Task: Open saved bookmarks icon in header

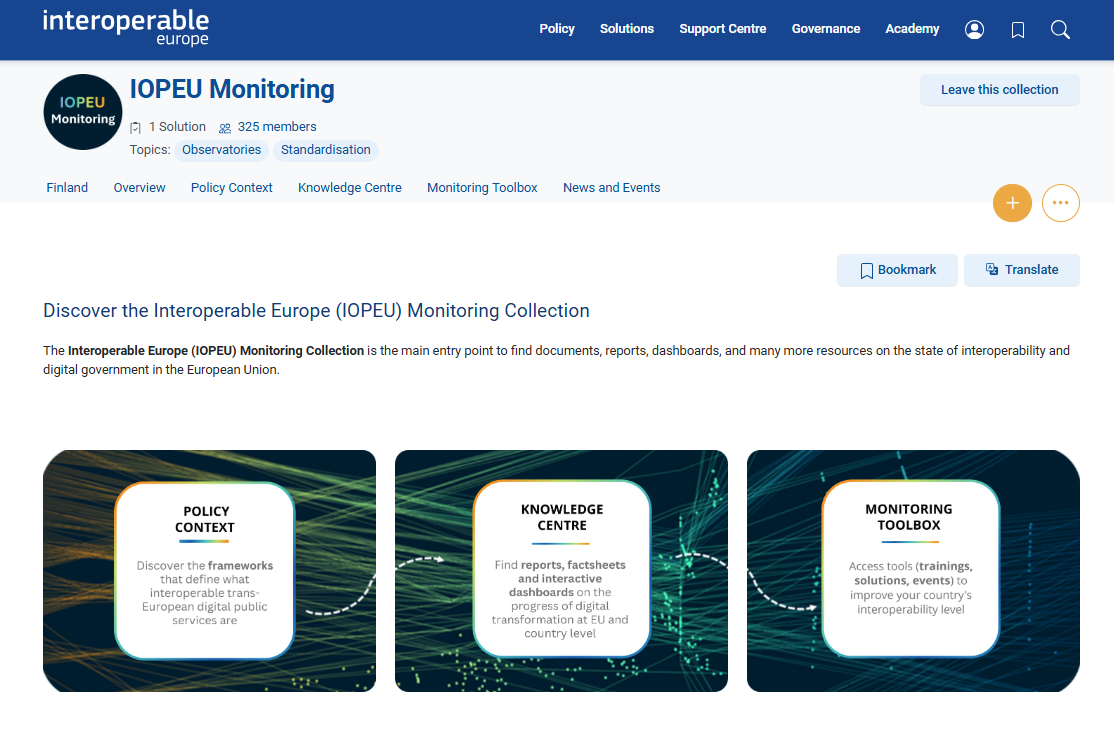Action: (1017, 30)
